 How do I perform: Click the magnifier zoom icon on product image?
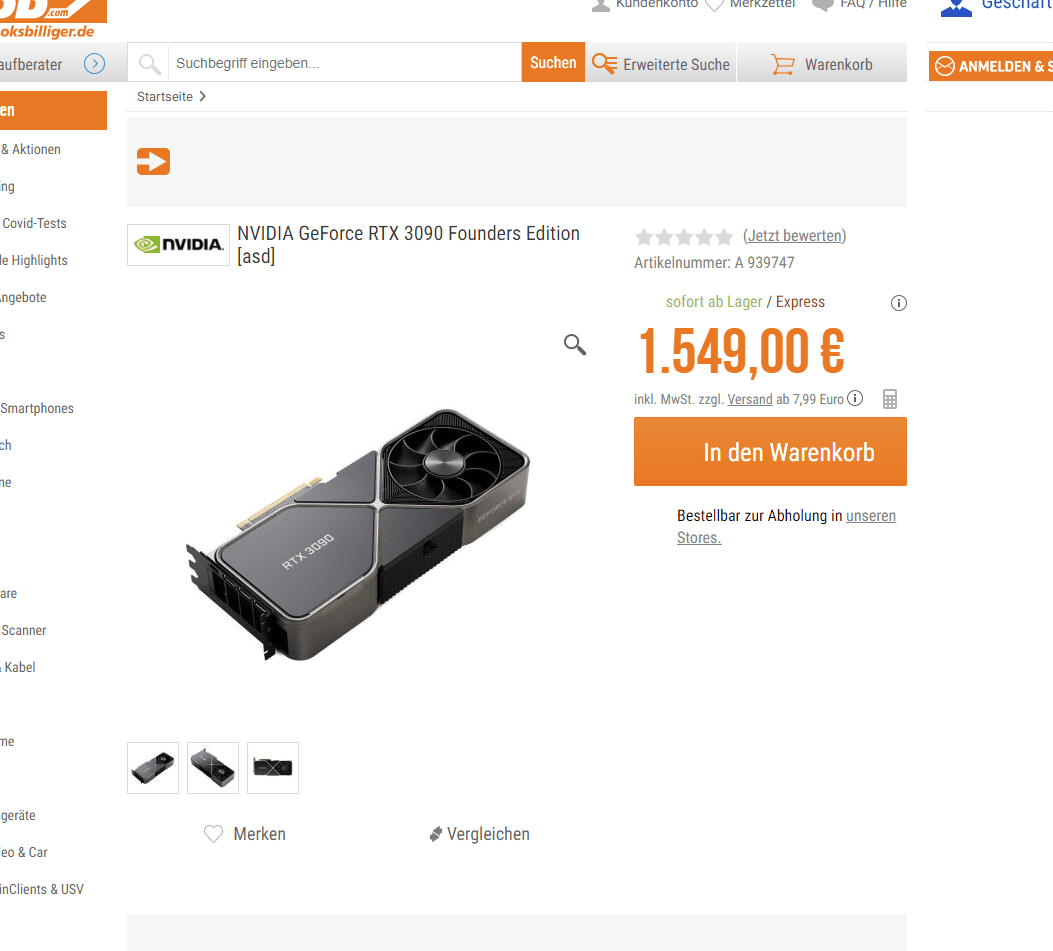(575, 345)
